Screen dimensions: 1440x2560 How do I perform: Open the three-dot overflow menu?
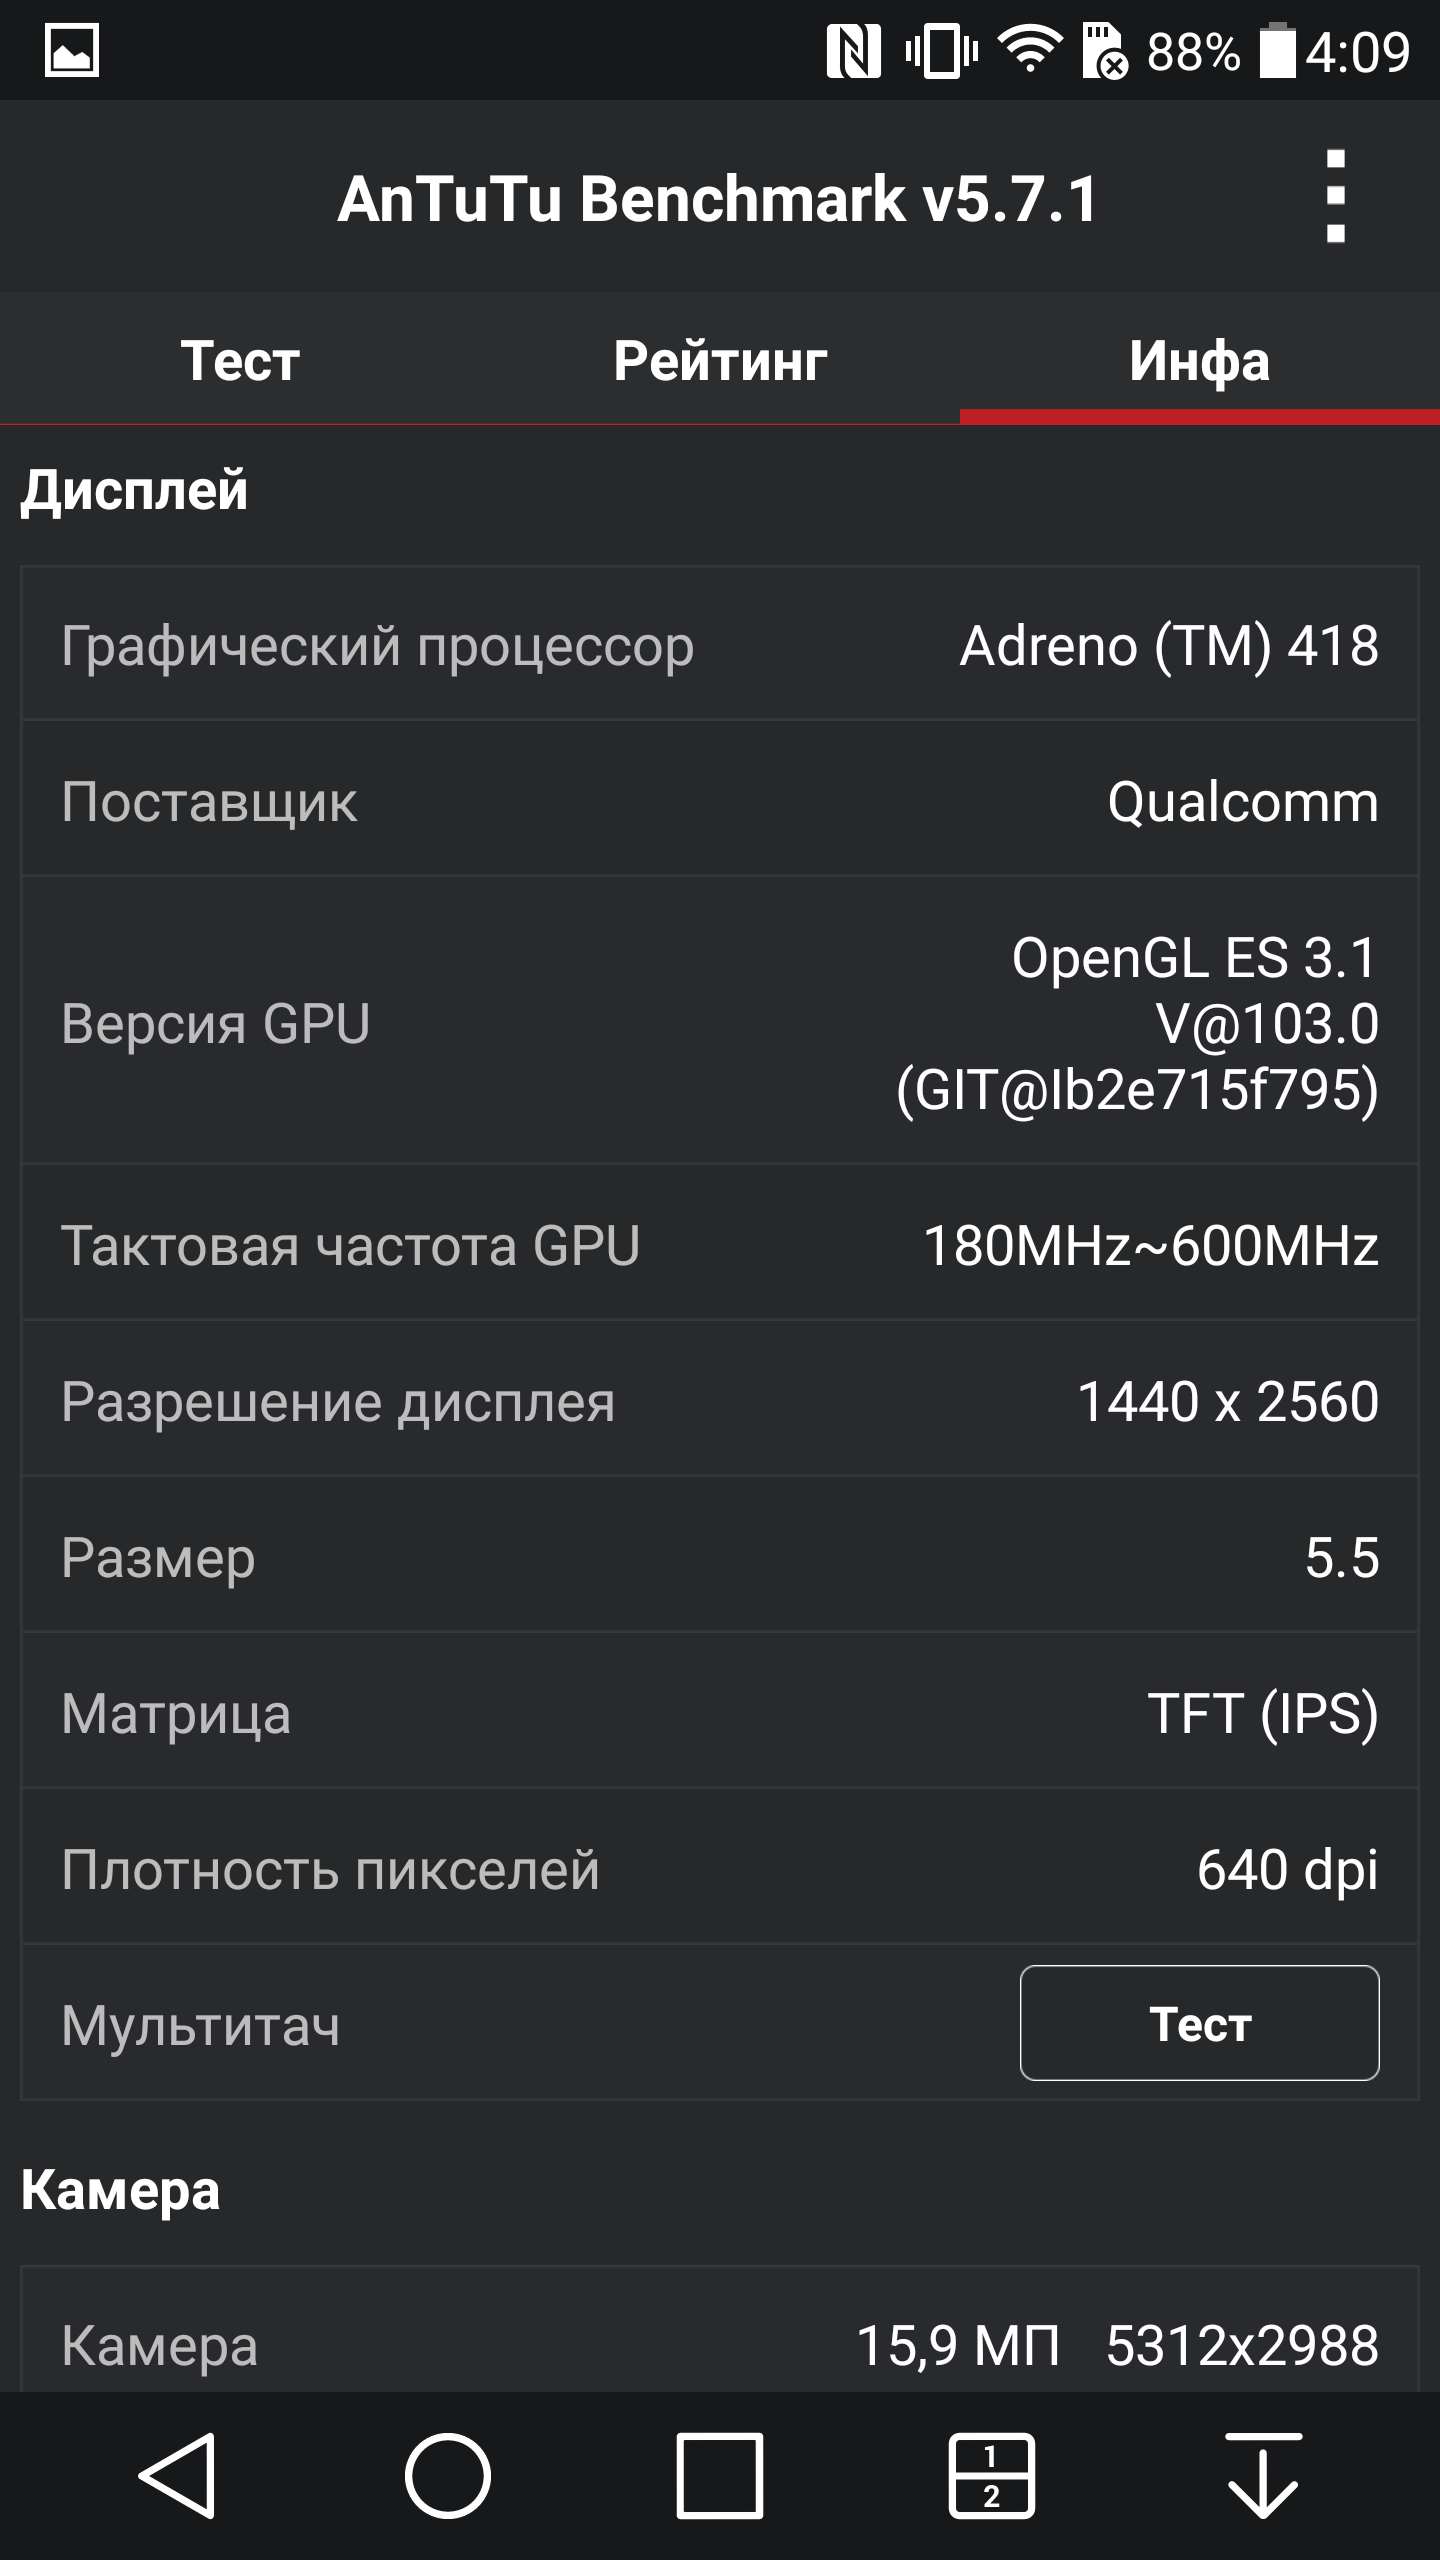click(1335, 197)
